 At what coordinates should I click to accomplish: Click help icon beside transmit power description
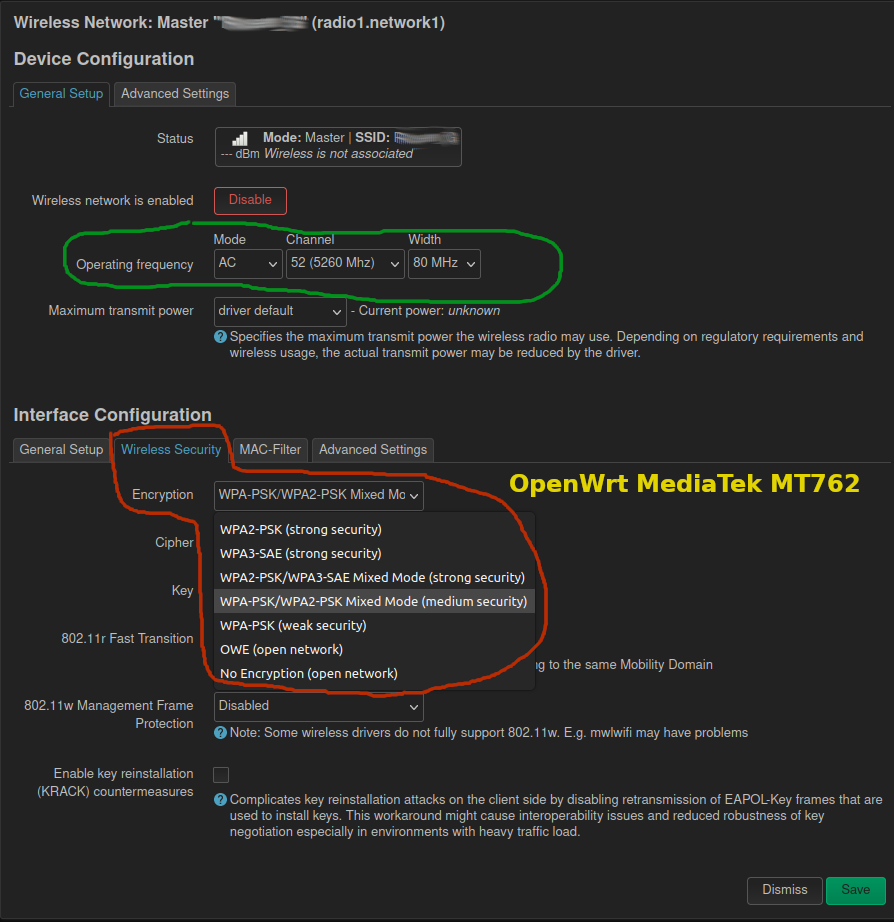221,337
